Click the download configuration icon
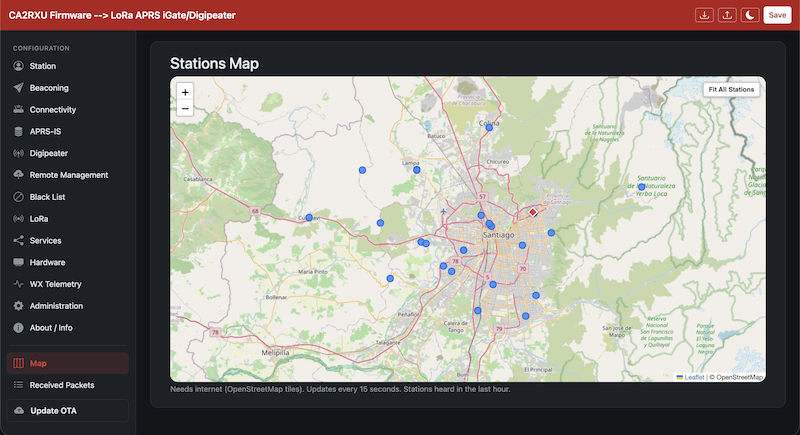 (704, 15)
